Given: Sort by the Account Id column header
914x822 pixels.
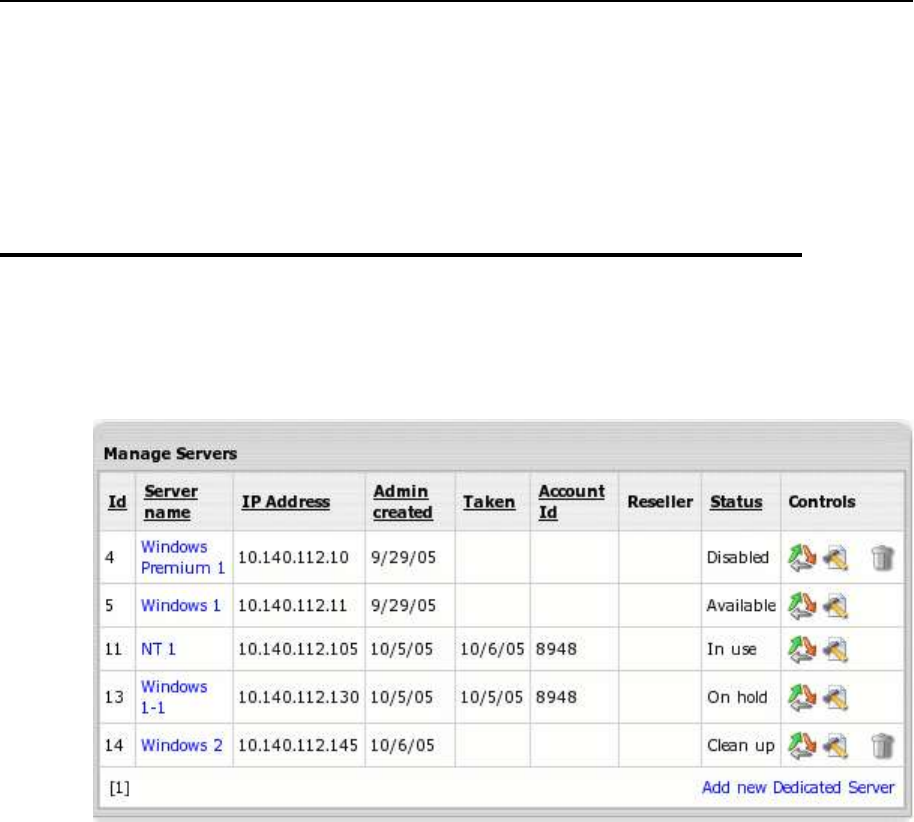Looking at the screenshot, I should [571, 502].
